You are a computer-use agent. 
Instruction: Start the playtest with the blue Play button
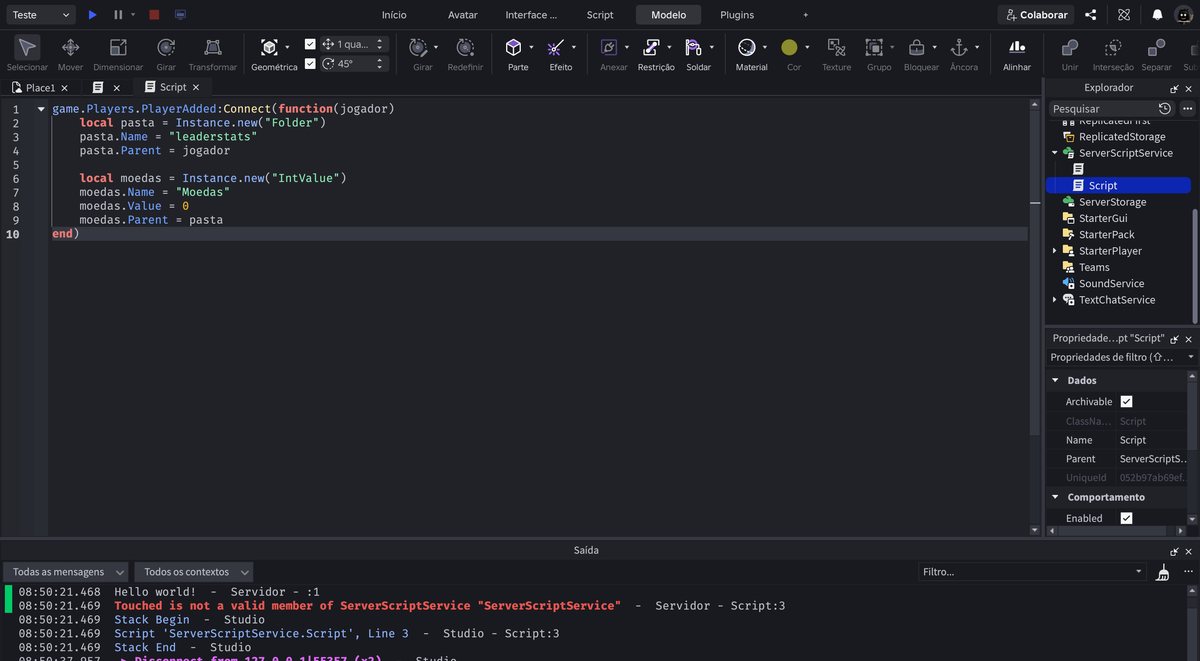(x=92, y=15)
